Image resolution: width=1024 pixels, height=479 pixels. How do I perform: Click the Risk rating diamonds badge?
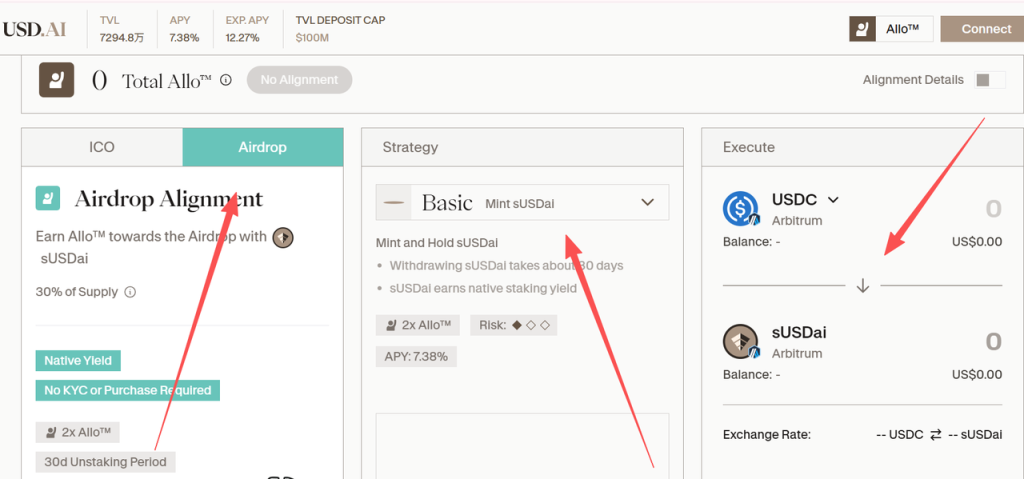[x=513, y=325]
